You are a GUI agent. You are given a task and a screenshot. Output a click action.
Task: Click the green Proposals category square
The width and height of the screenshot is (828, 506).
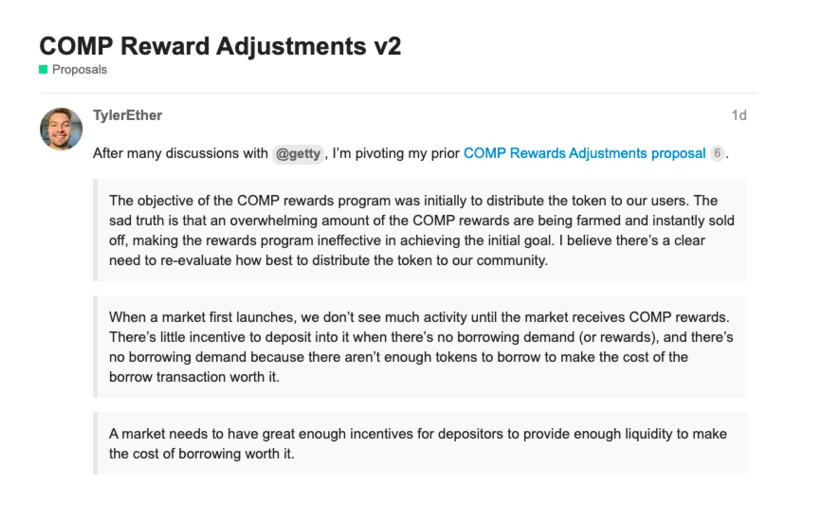point(43,69)
